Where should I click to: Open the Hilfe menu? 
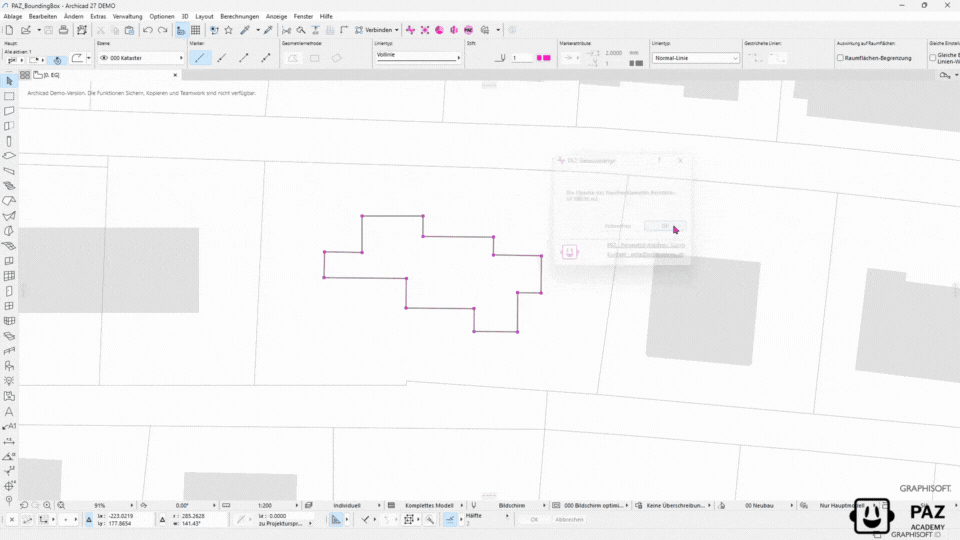click(326, 17)
